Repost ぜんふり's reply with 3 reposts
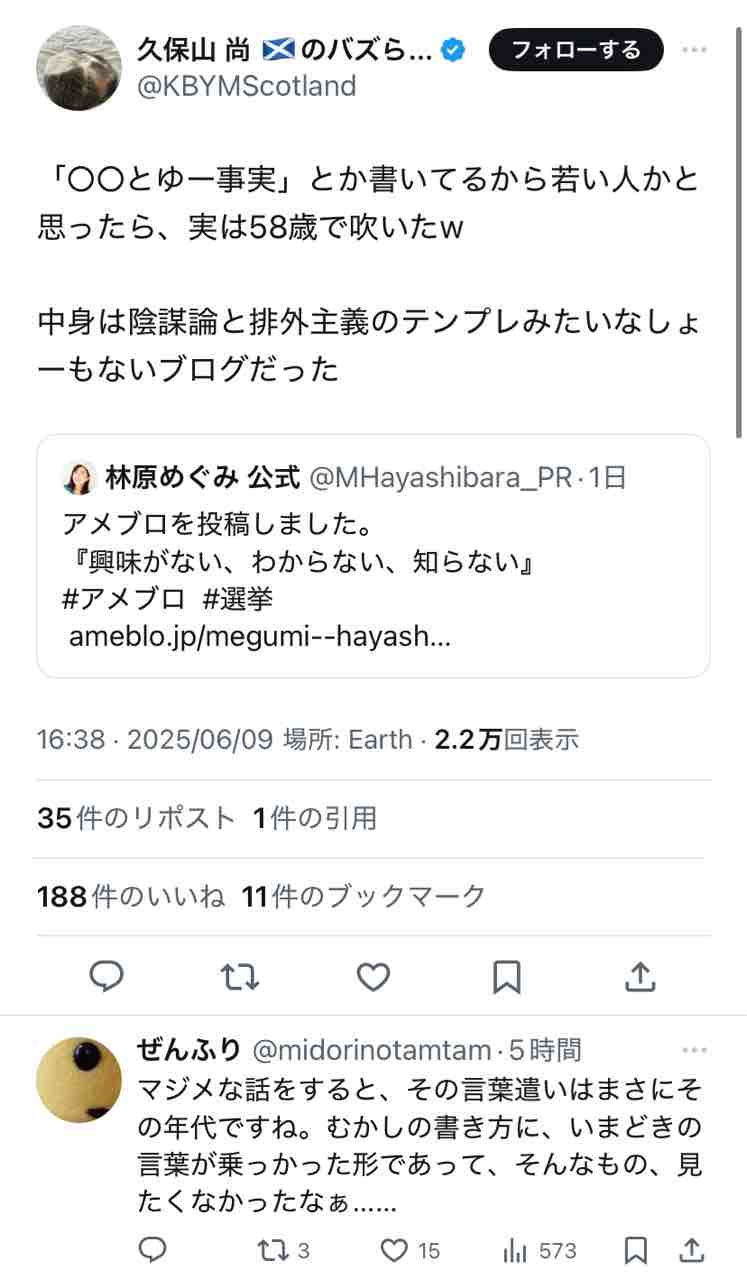Screen dimensions: 747x1280 click(284, 1250)
